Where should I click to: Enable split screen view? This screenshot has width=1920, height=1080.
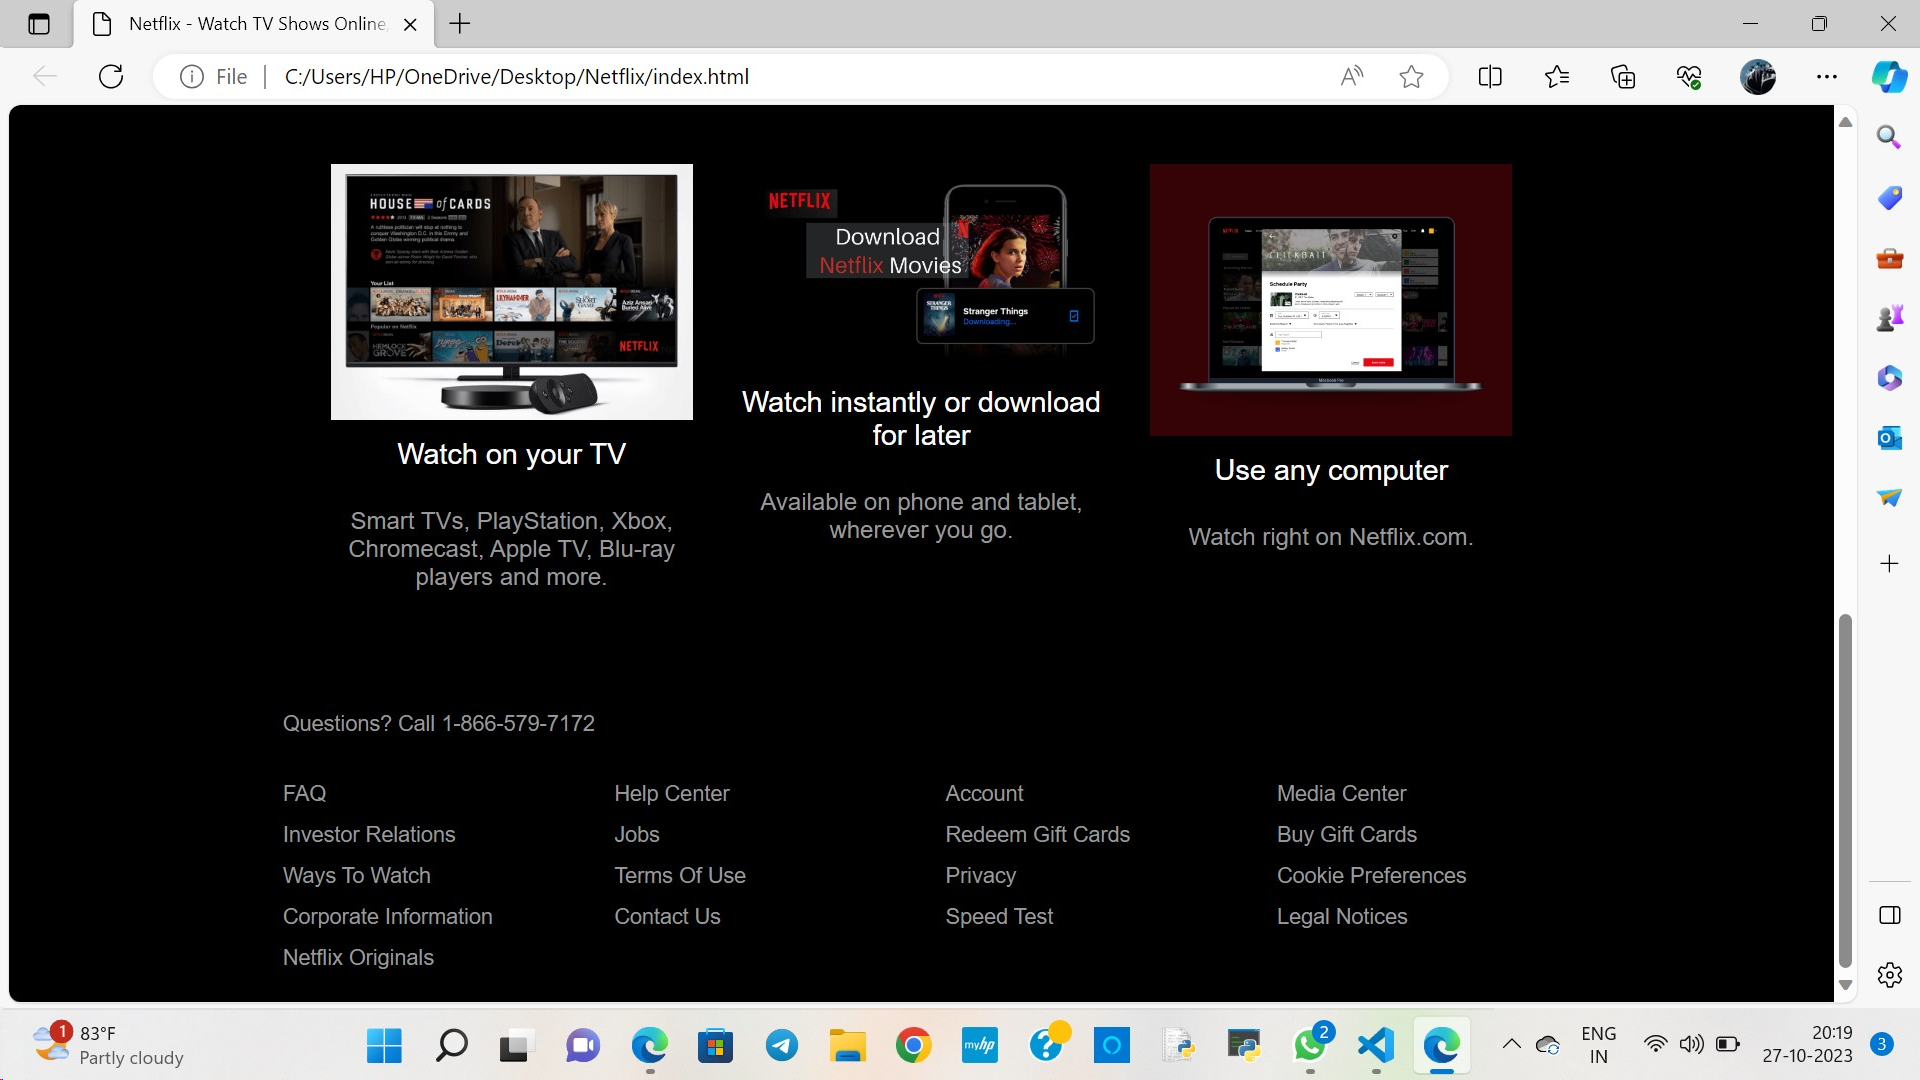point(1489,76)
